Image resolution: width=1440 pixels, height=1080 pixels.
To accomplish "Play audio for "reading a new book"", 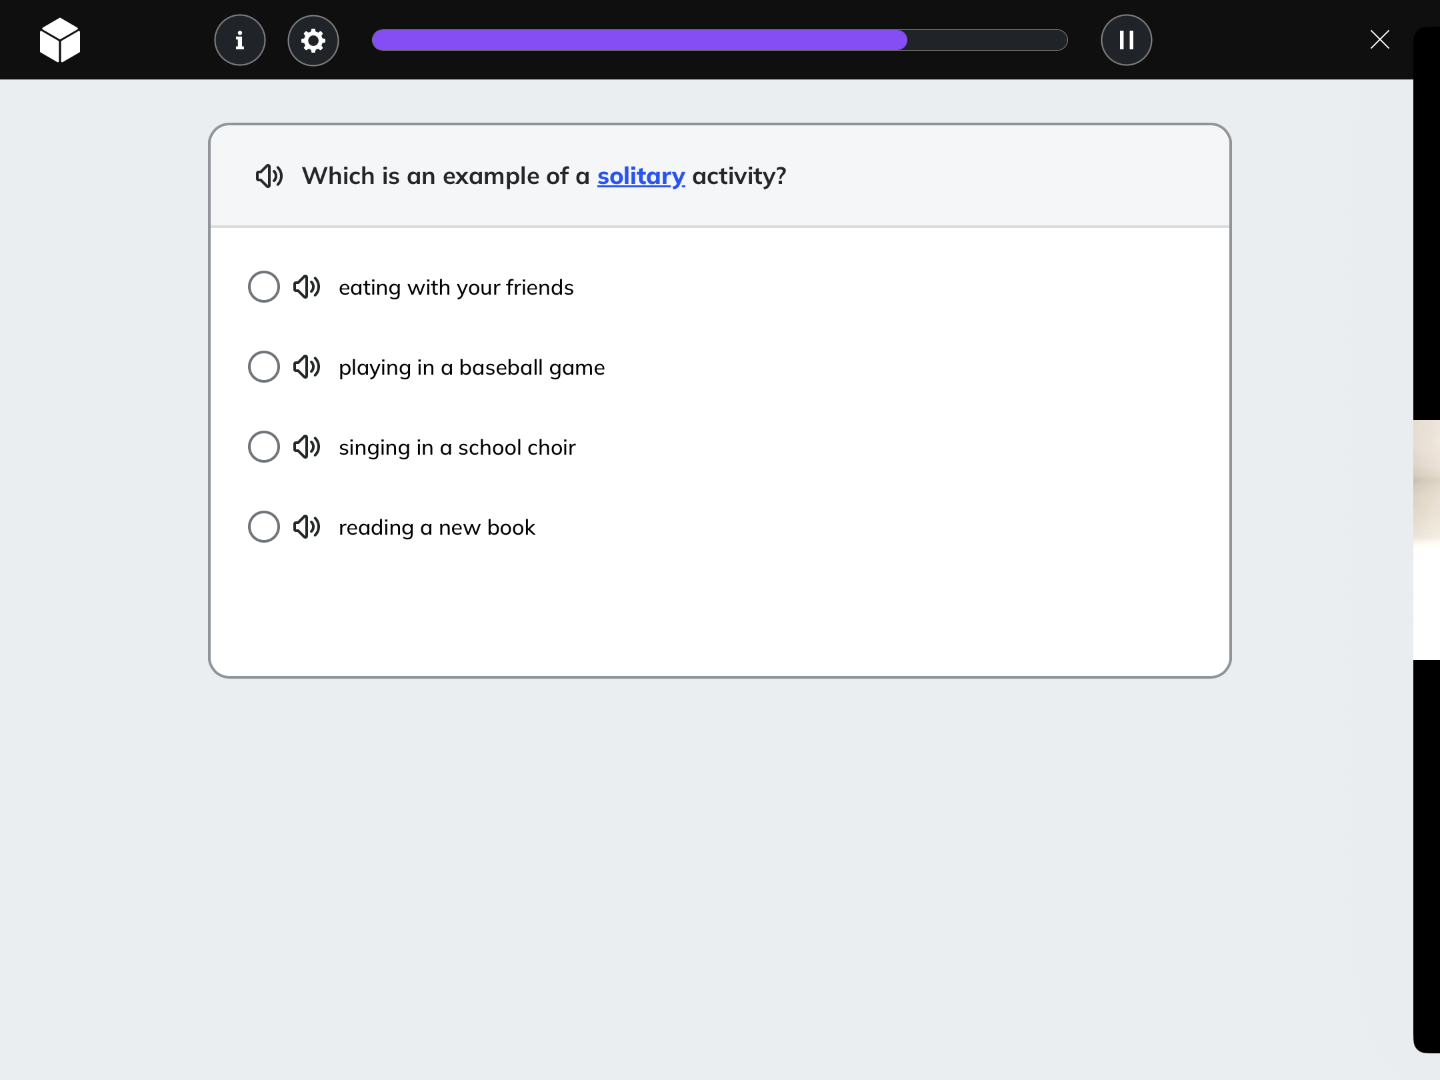I will [x=307, y=527].
